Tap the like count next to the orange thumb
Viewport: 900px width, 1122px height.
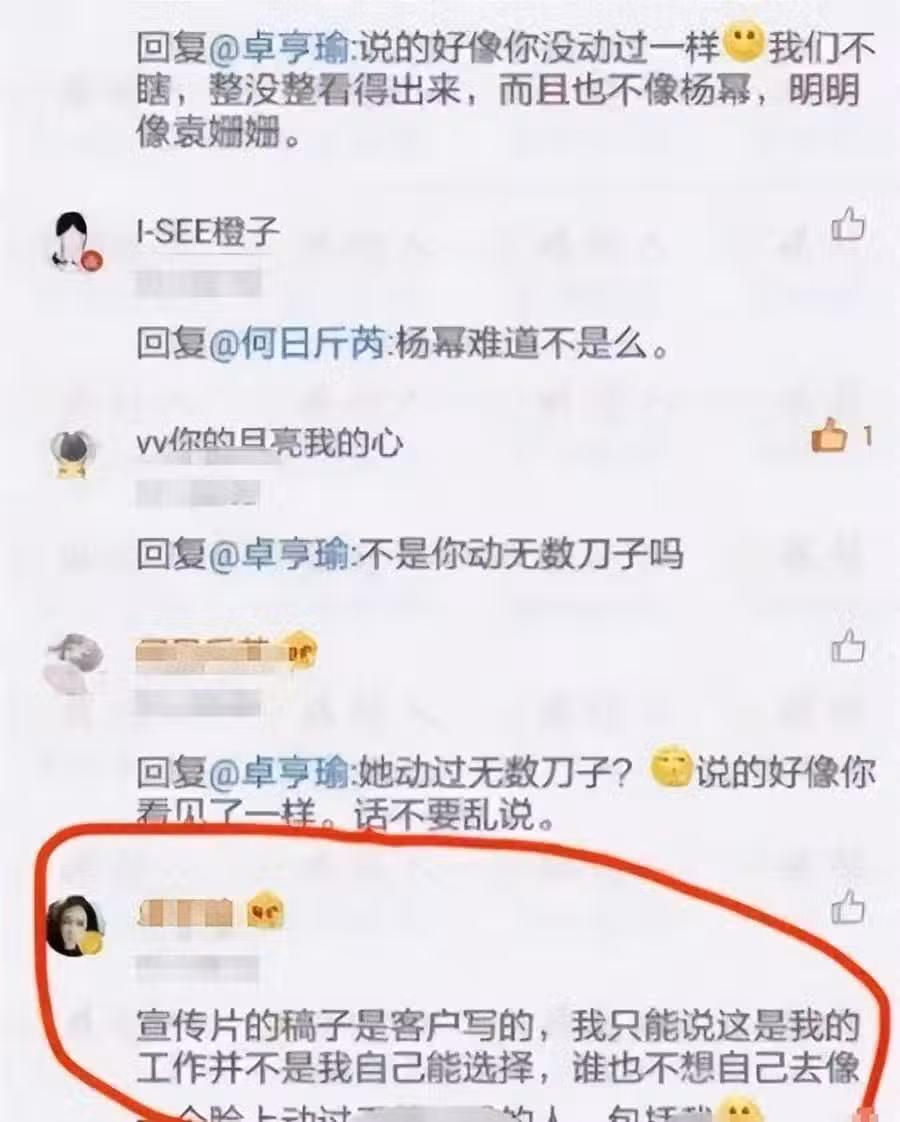point(867,435)
